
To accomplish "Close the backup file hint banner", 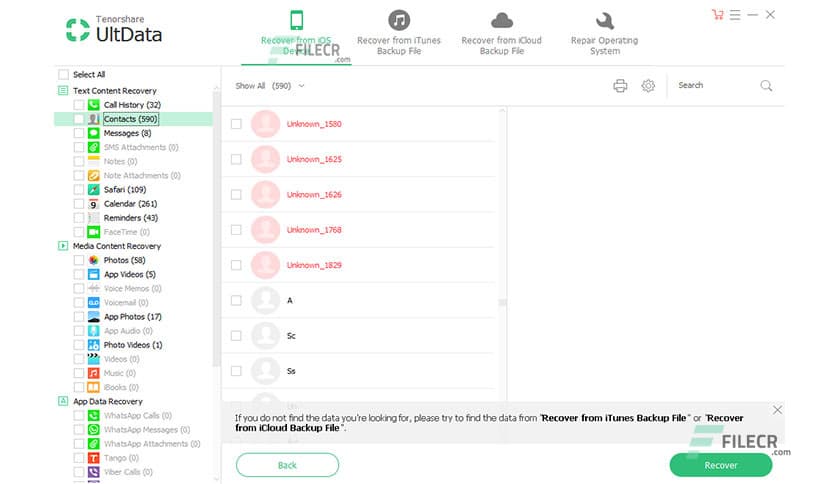I will pyautogui.click(x=777, y=410).
